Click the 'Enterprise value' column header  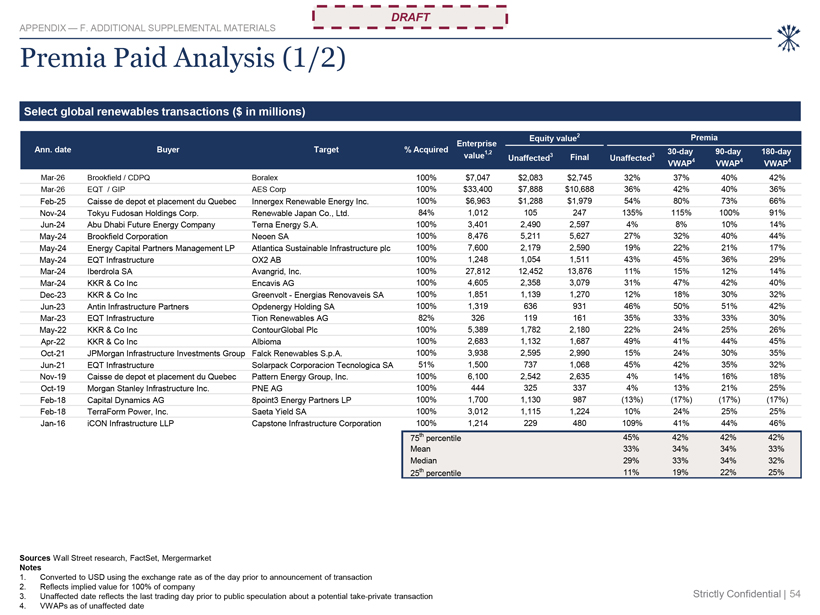pyautogui.click(x=476, y=150)
